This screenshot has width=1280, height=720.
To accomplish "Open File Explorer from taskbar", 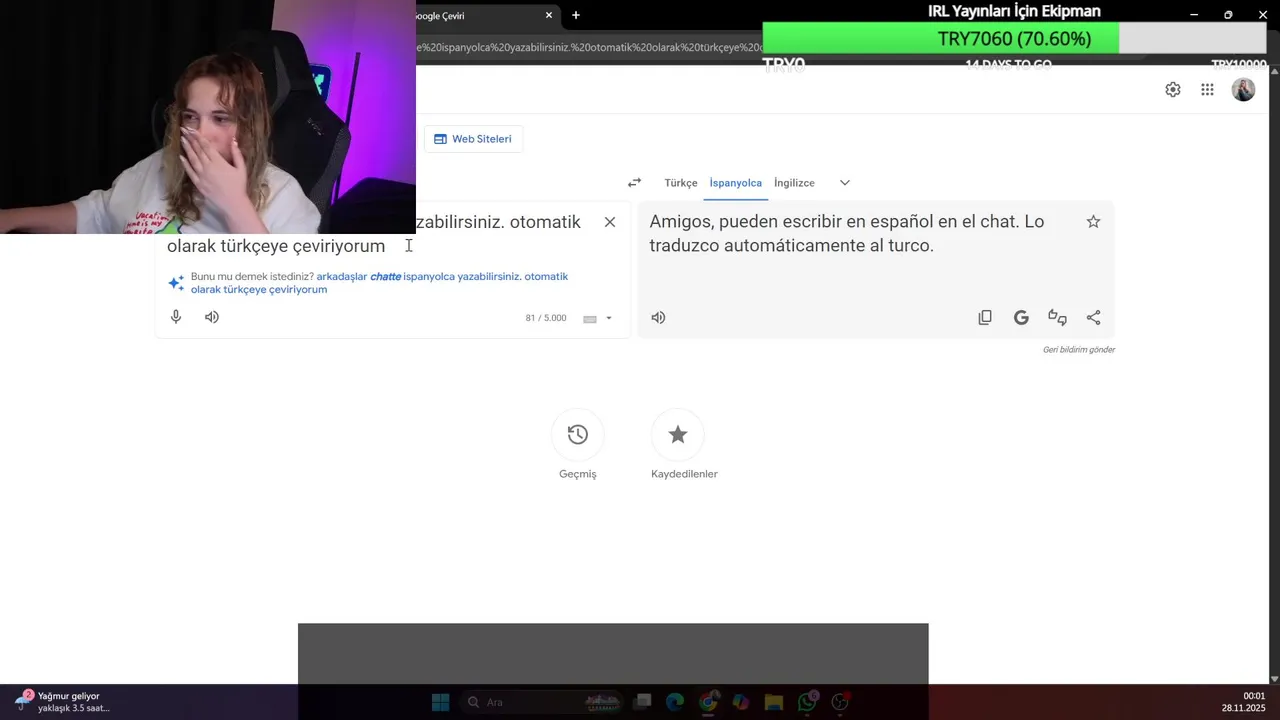I will pyautogui.click(x=773, y=702).
